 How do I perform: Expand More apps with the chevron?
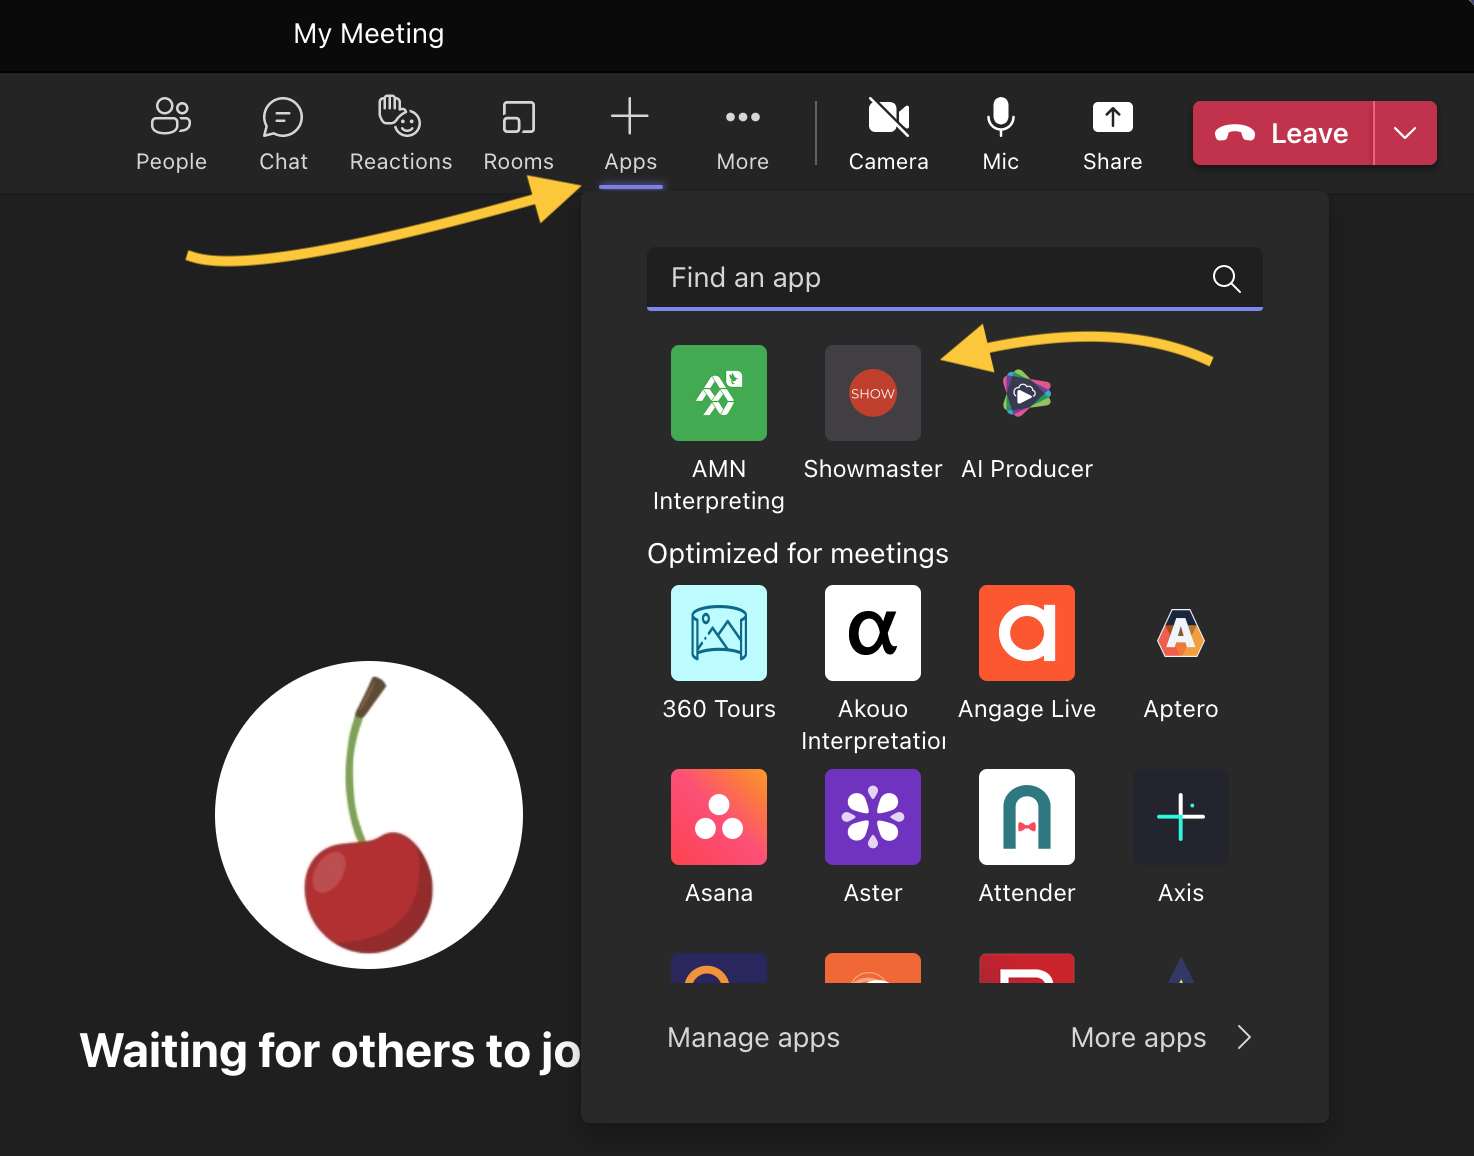tap(1244, 1038)
